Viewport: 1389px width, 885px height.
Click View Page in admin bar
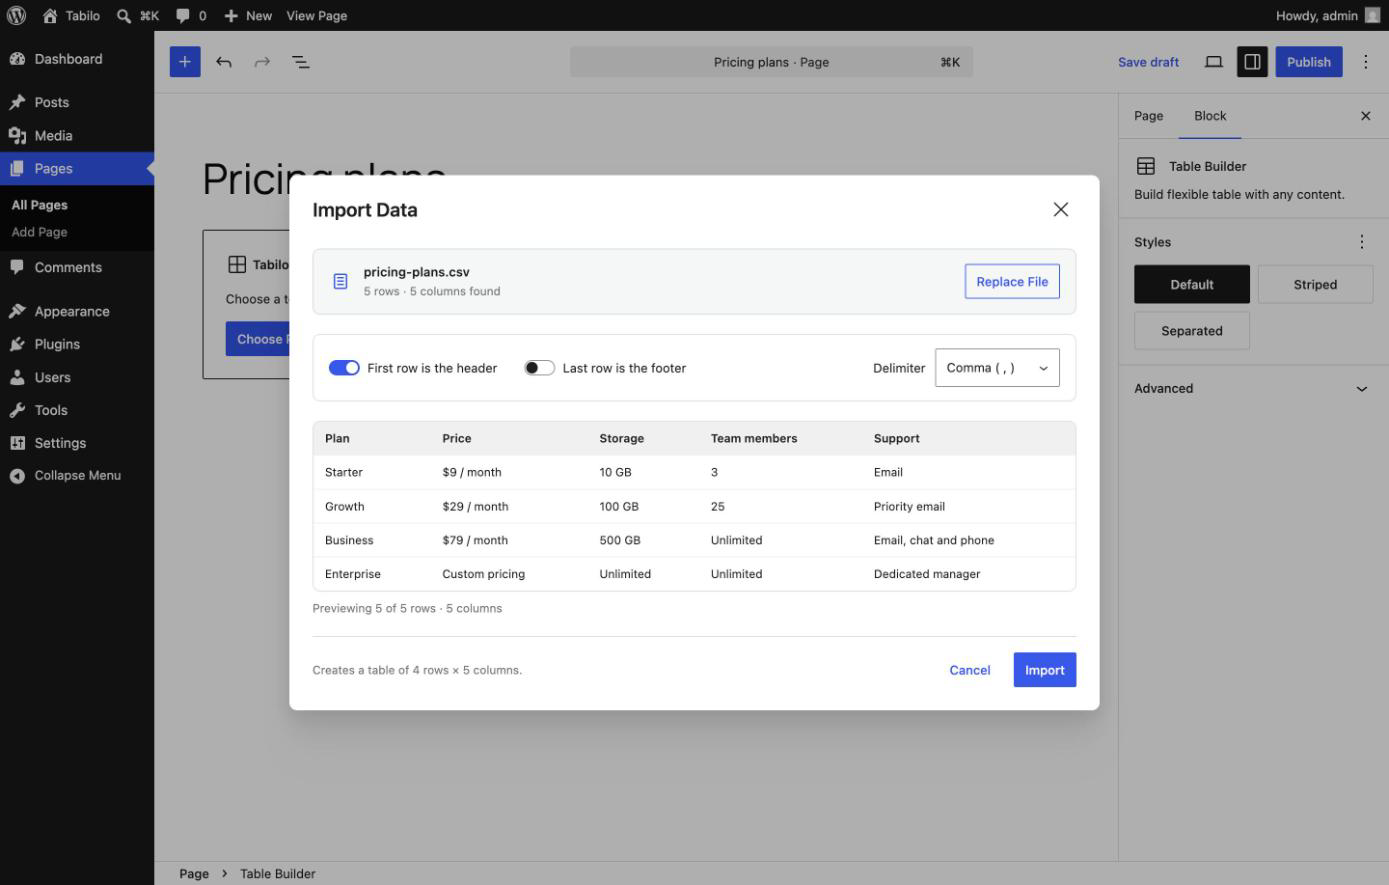[x=317, y=15]
